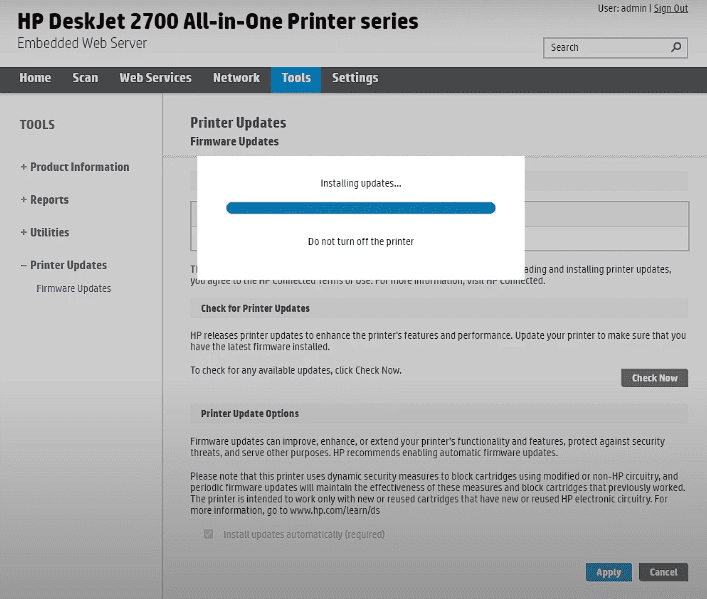The width and height of the screenshot is (707, 599).
Task: Open the Home tab
Action: (x=35, y=78)
